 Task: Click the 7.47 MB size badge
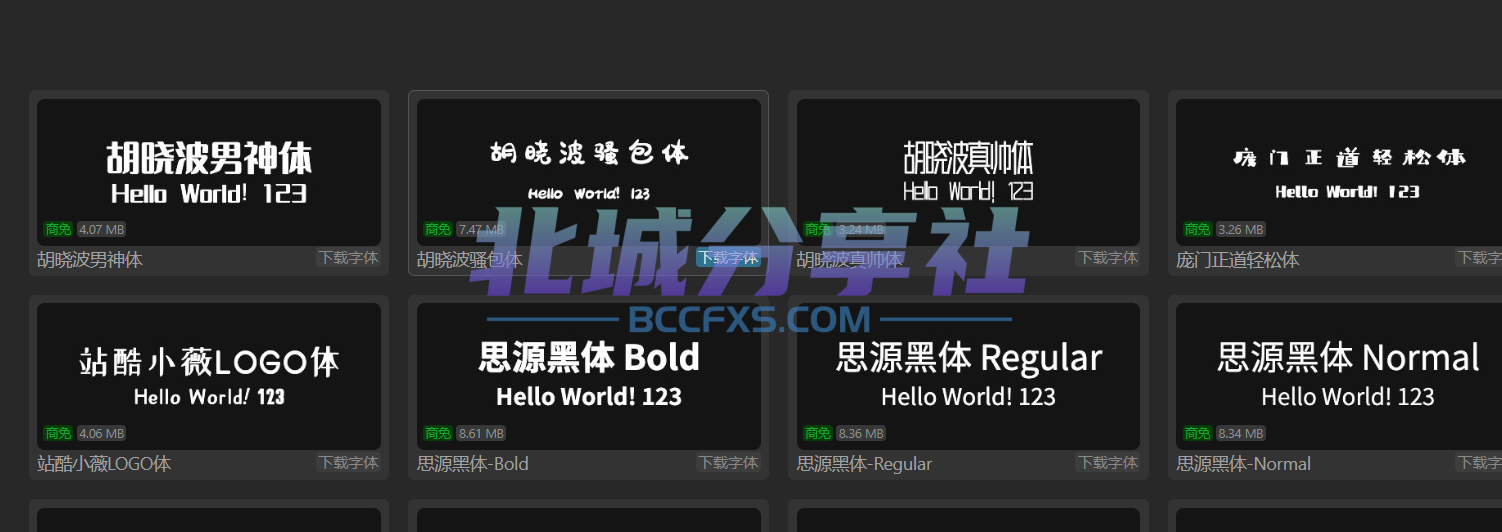[482, 229]
